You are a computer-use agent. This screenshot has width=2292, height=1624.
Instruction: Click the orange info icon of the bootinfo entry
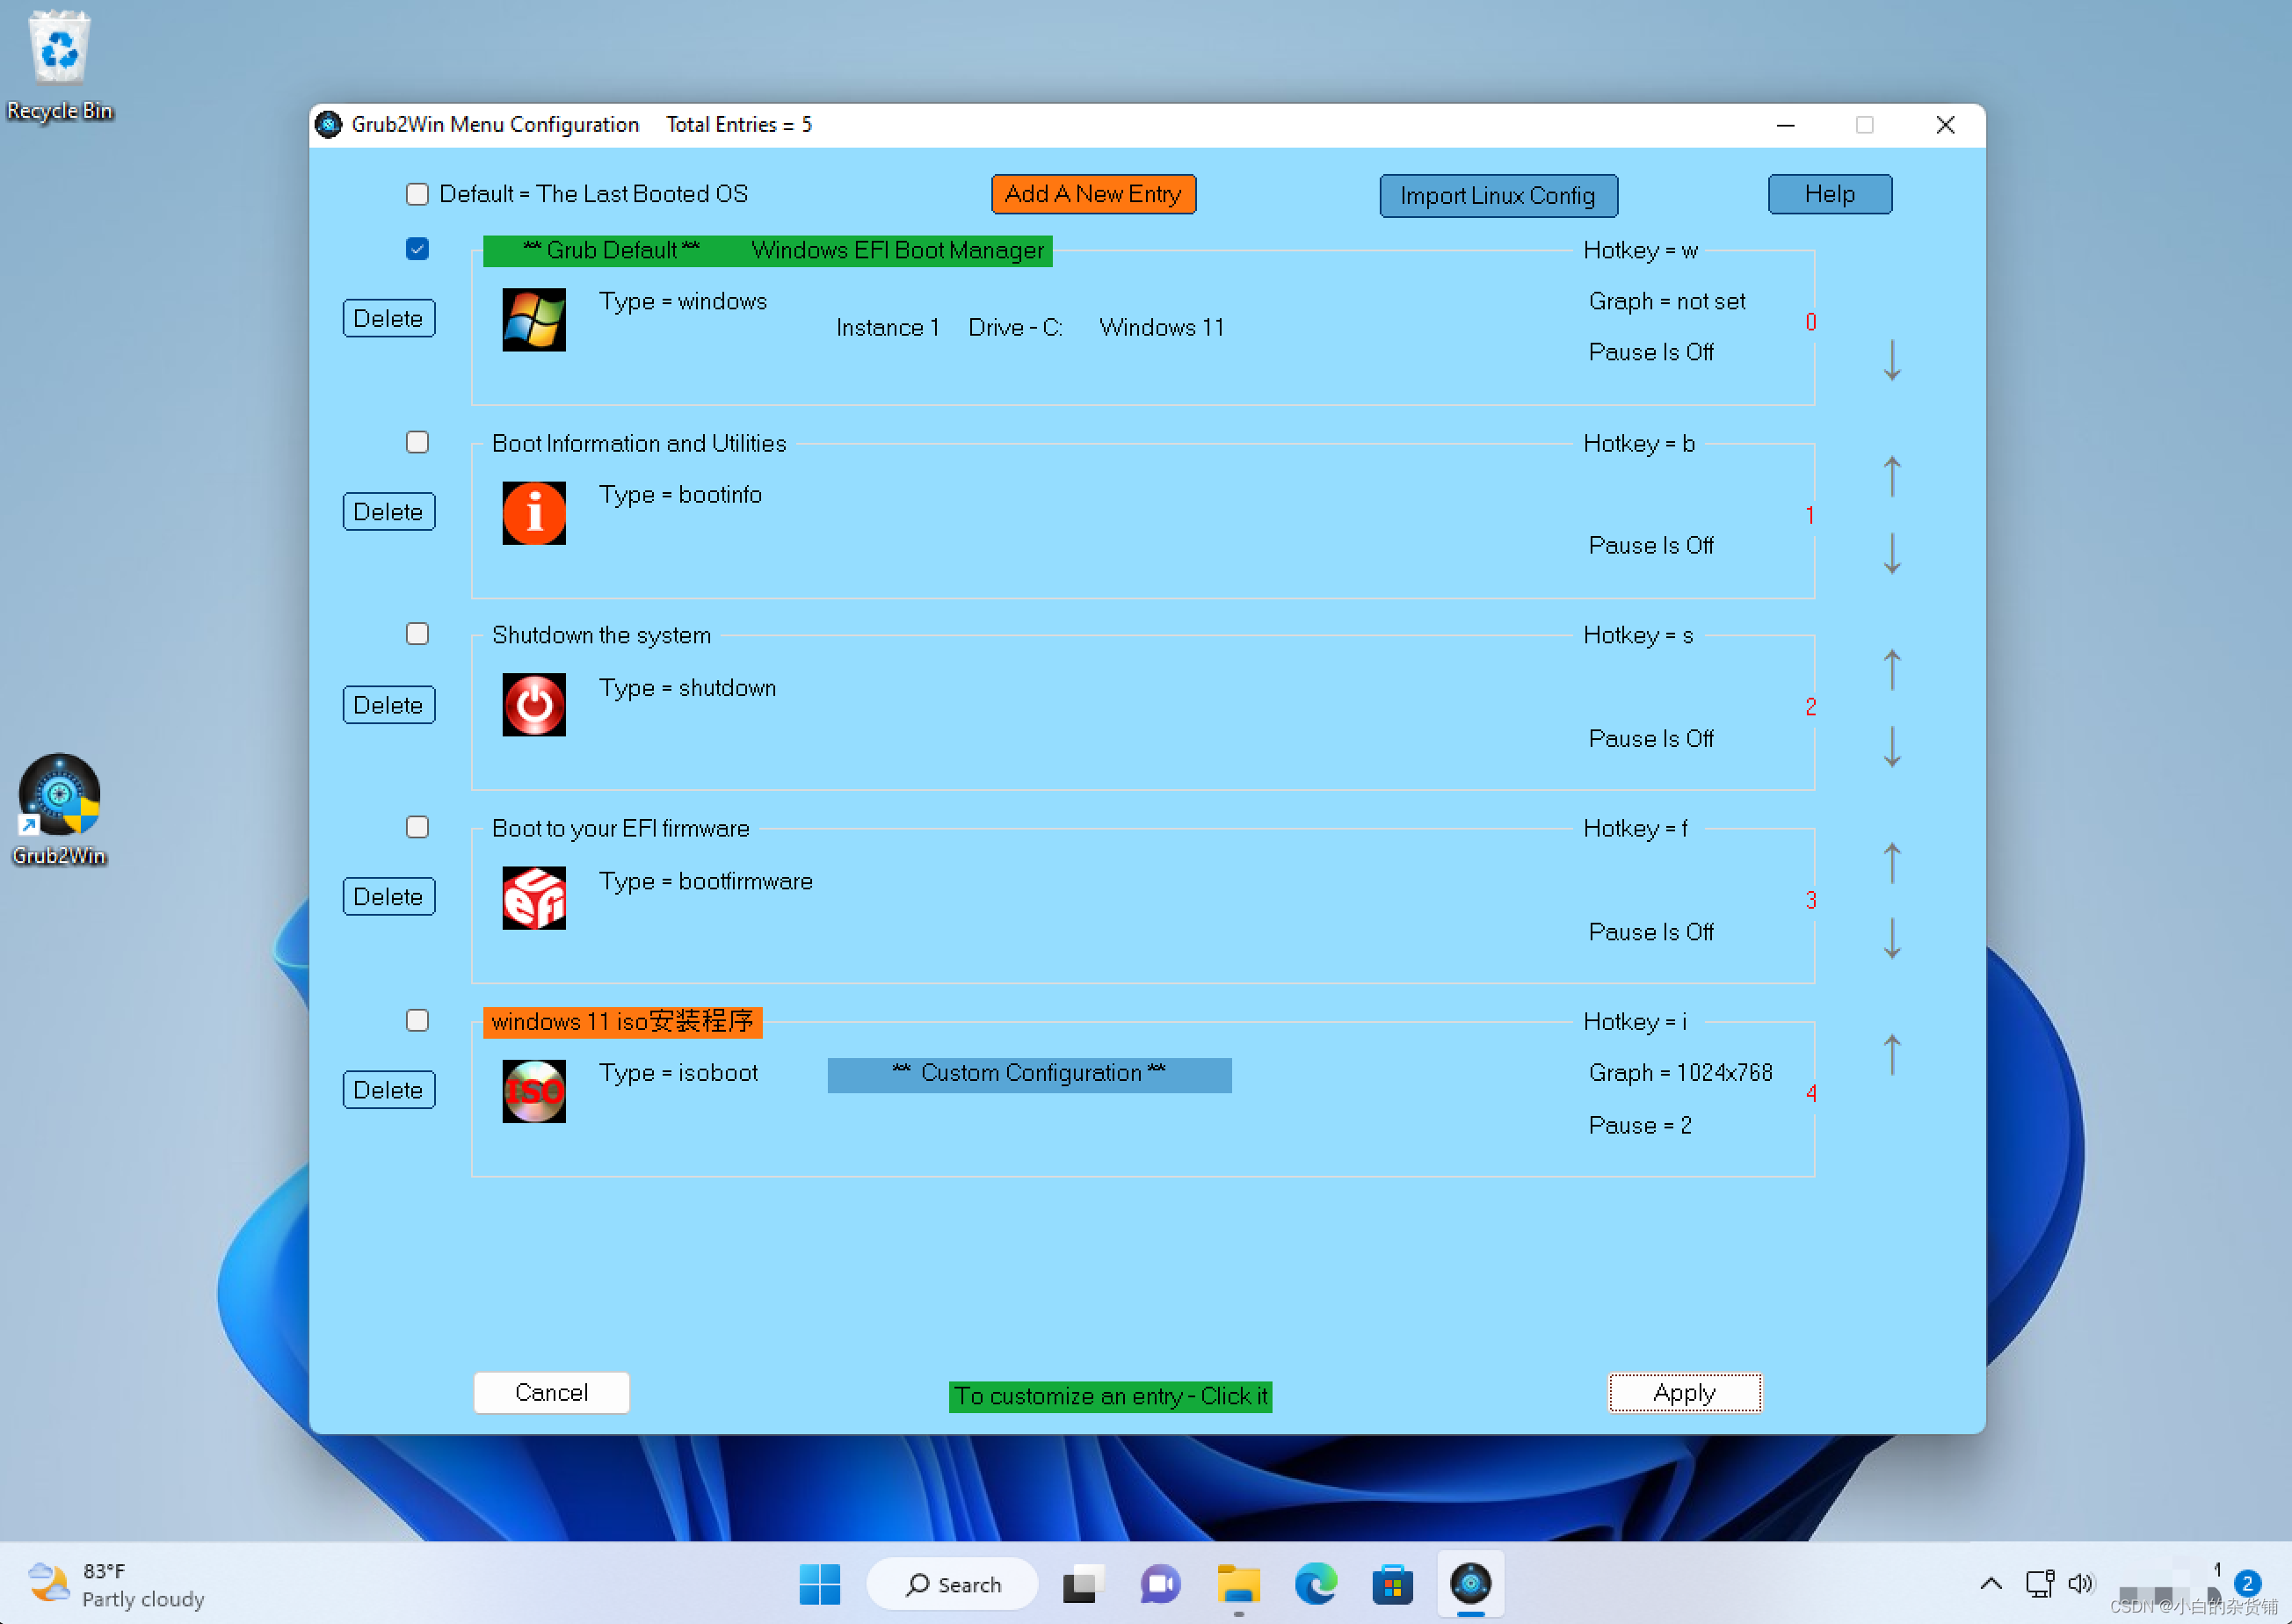click(534, 513)
